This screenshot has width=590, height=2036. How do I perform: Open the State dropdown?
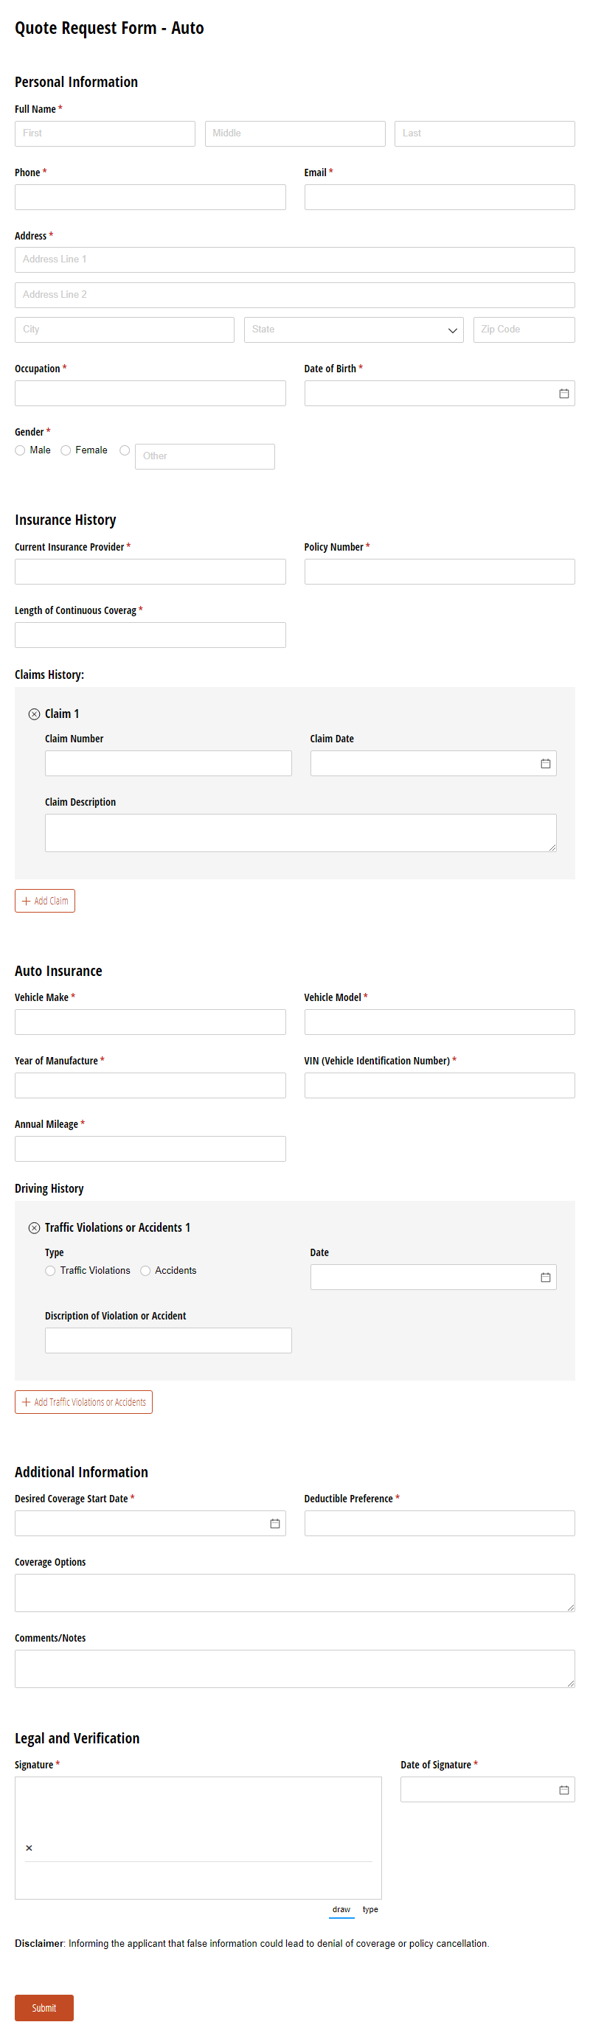[354, 330]
